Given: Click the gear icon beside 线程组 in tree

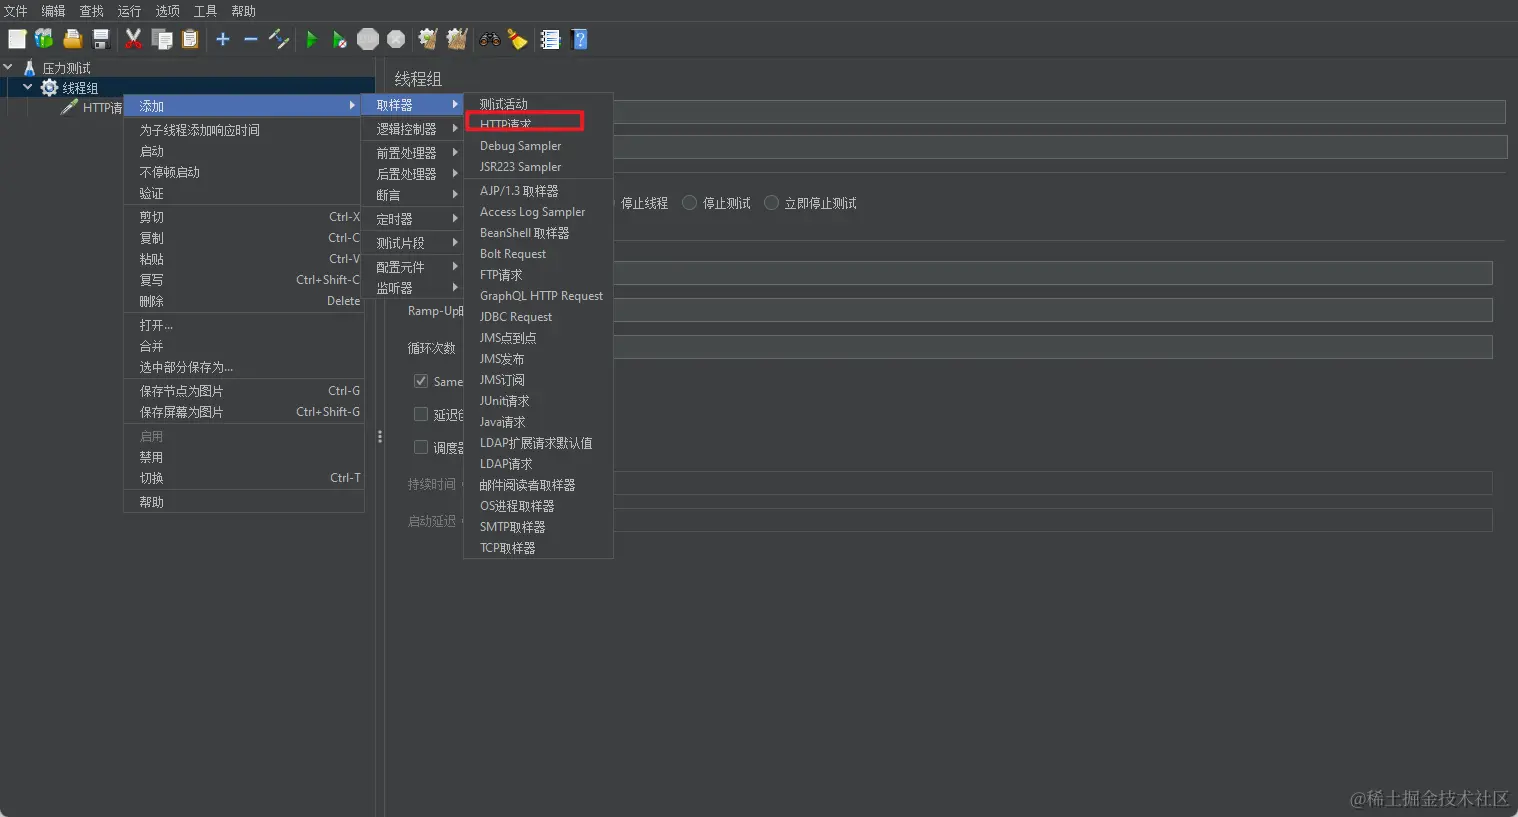Looking at the screenshot, I should (x=49, y=88).
